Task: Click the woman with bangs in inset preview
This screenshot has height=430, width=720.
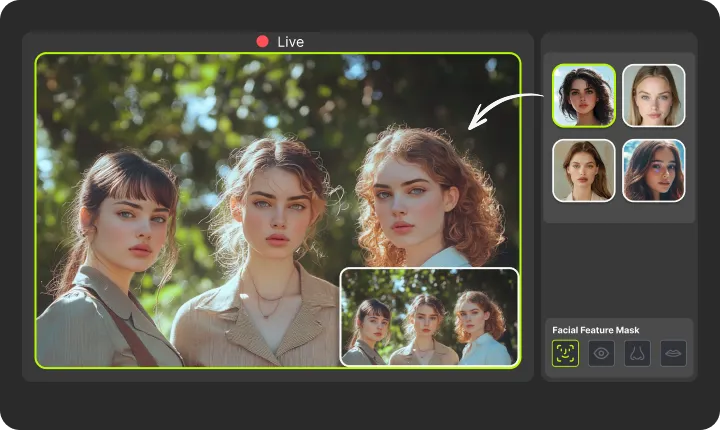Action: [370, 325]
